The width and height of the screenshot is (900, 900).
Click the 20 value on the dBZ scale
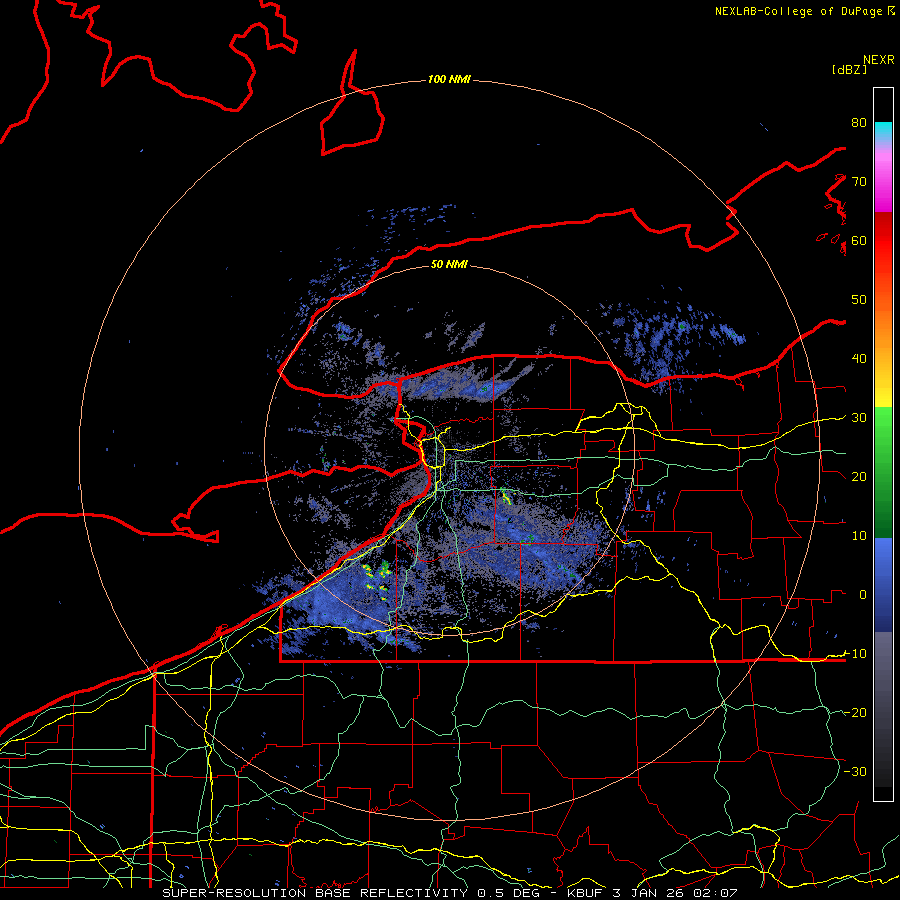pyautogui.click(x=859, y=477)
